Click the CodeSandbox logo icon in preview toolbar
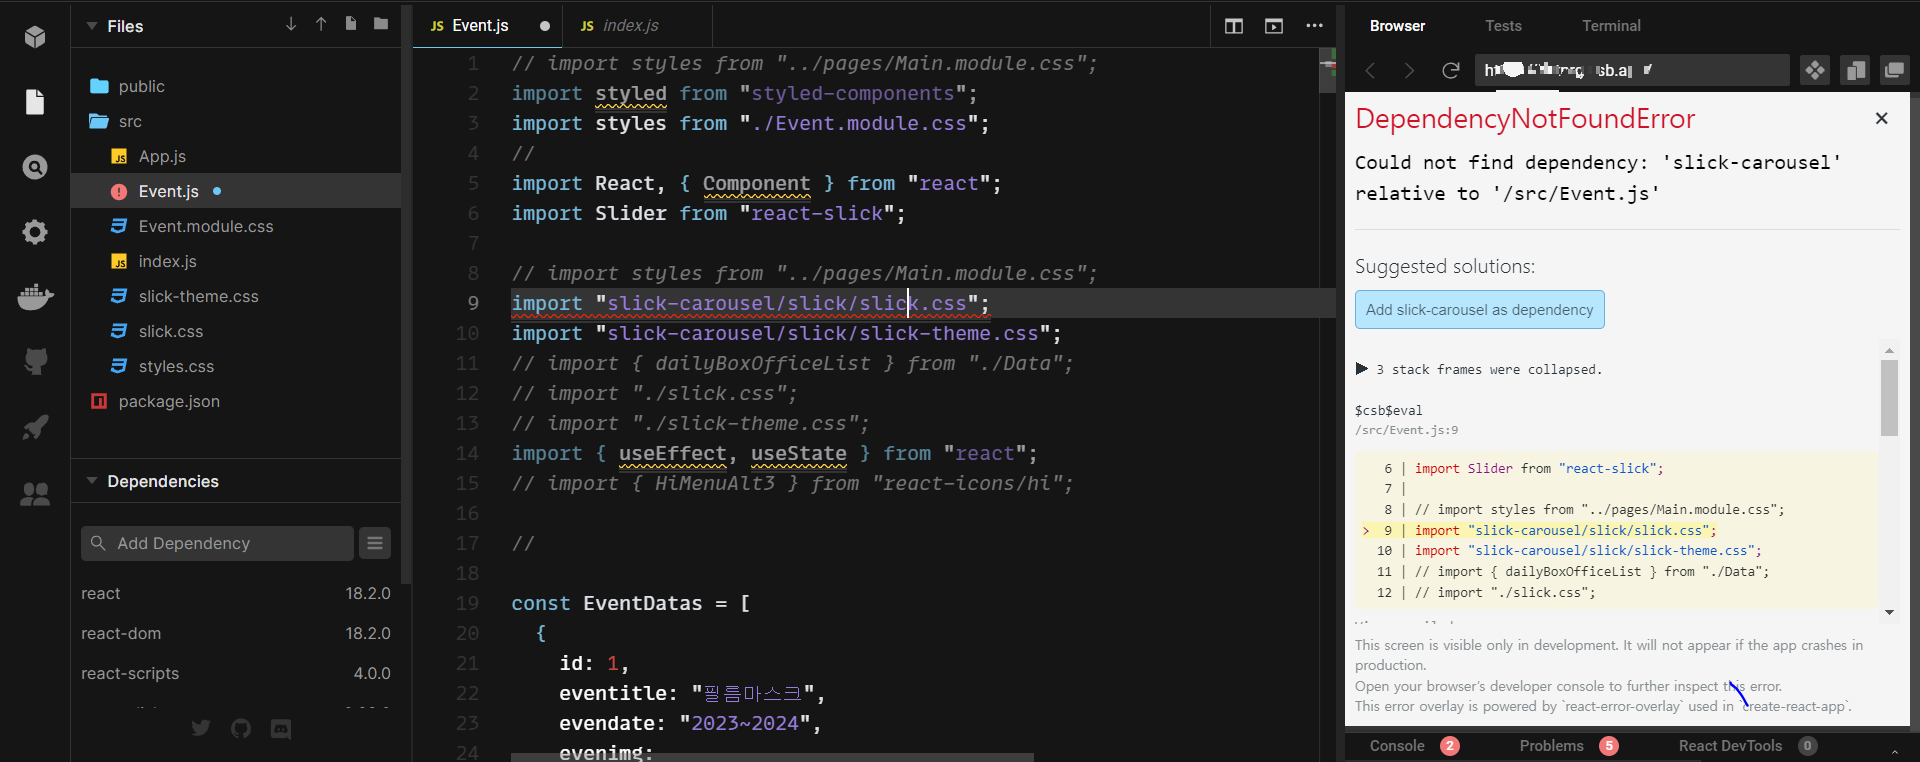 (x=1815, y=70)
